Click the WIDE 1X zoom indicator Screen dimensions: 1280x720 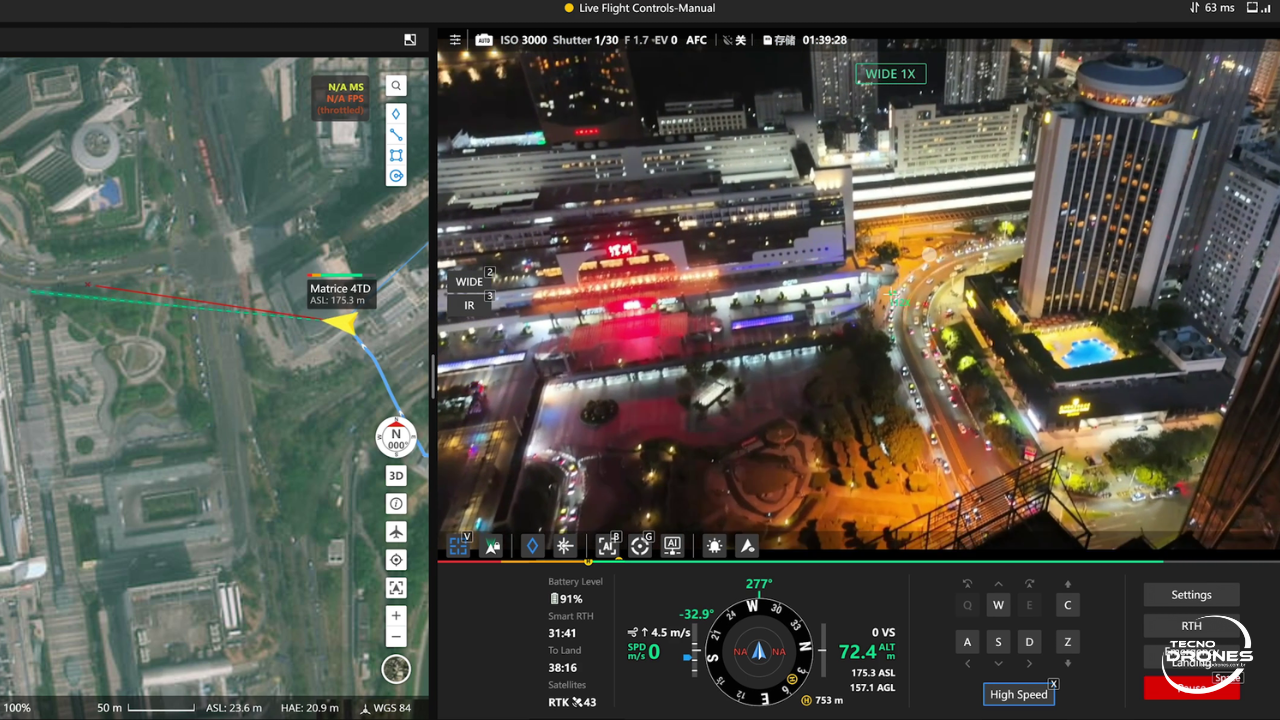tap(890, 74)
